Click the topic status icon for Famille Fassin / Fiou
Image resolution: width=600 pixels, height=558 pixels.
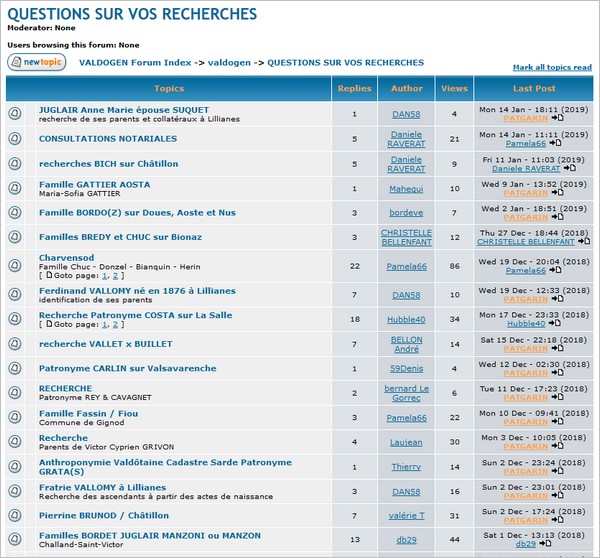(15, 417)
